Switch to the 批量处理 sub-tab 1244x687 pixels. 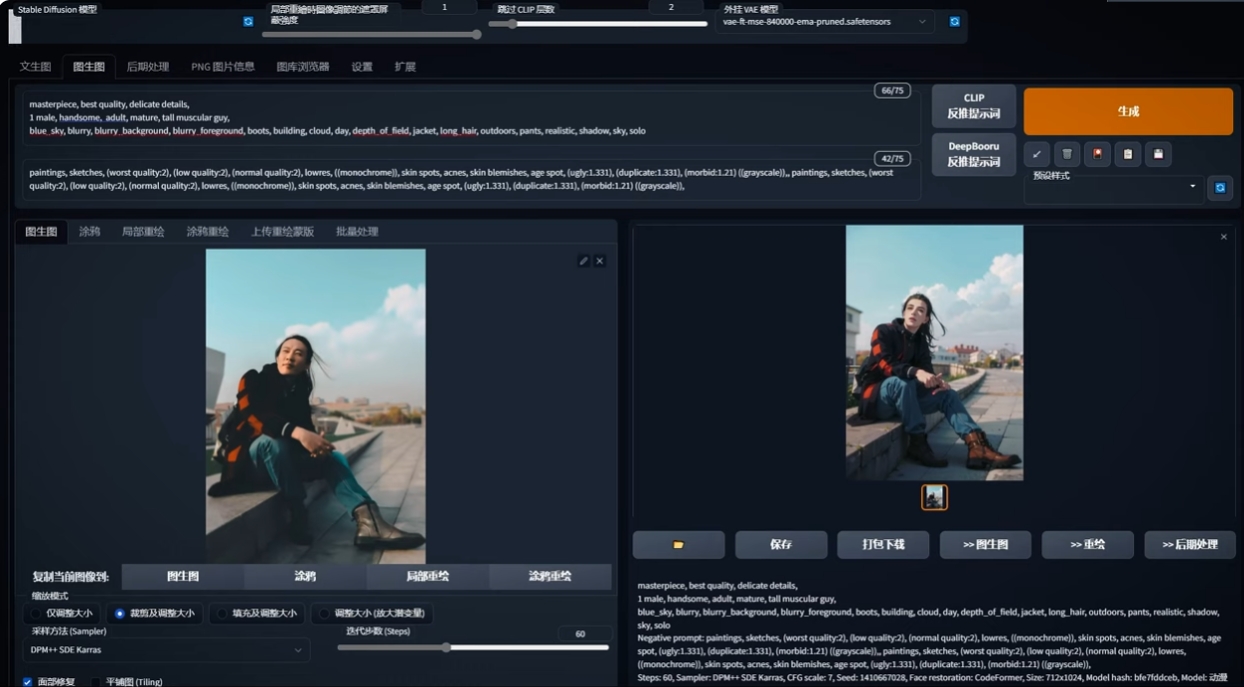tap(357, 231)
